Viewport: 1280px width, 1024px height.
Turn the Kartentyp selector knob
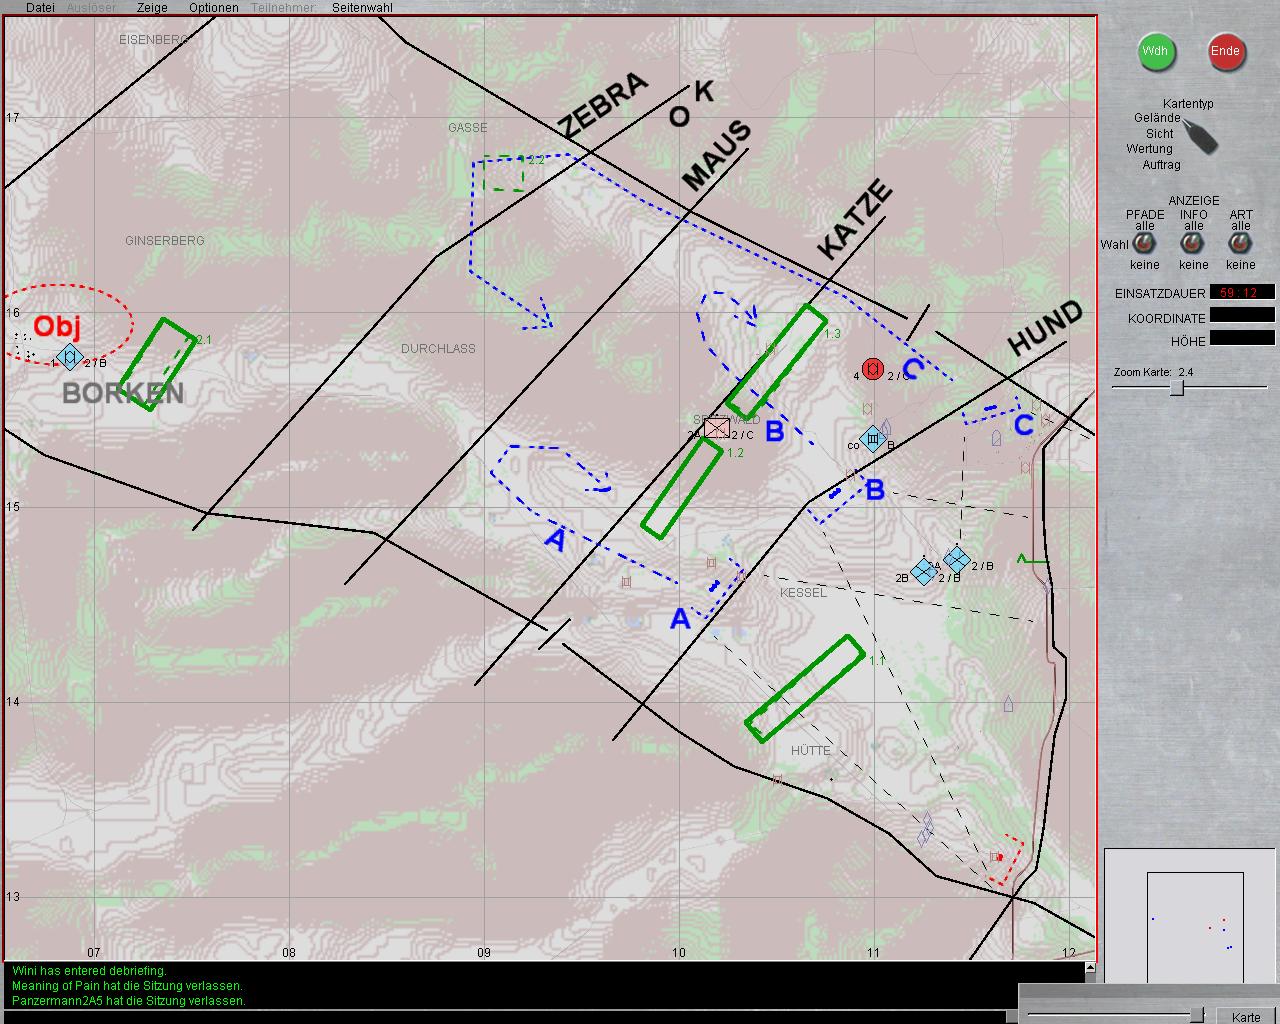(x=1200, y=135)
